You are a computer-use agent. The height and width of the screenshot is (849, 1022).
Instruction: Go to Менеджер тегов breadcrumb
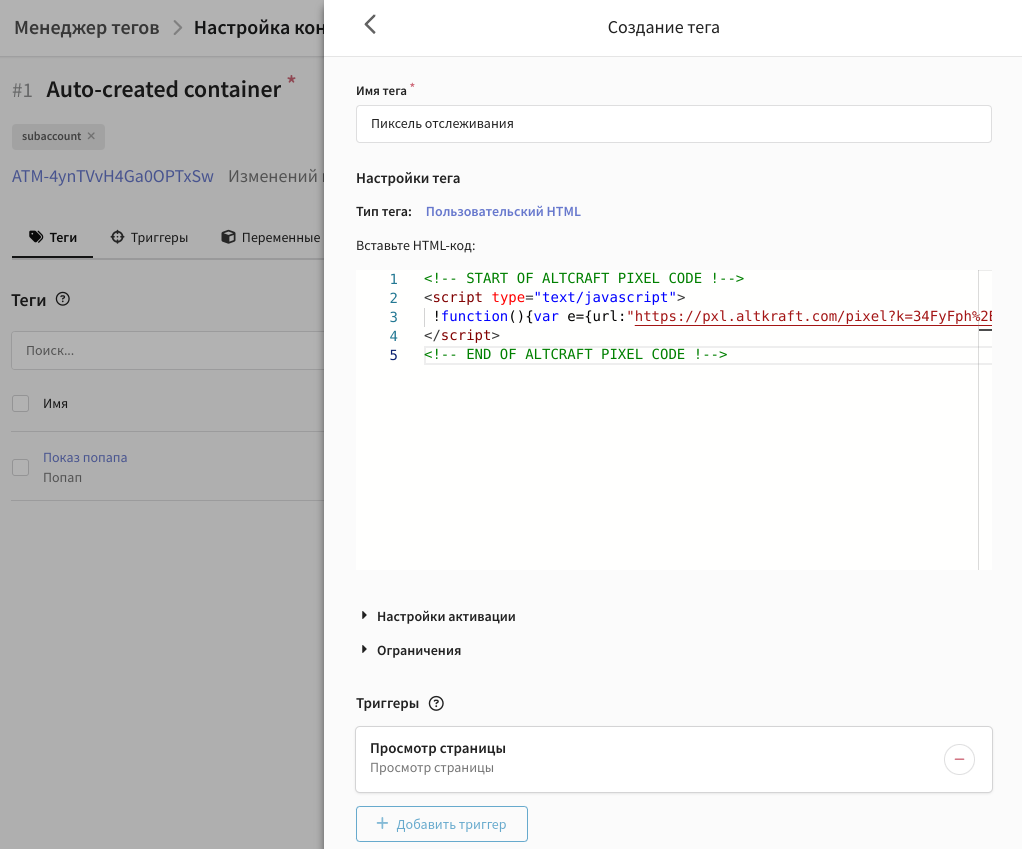(87, 27)
